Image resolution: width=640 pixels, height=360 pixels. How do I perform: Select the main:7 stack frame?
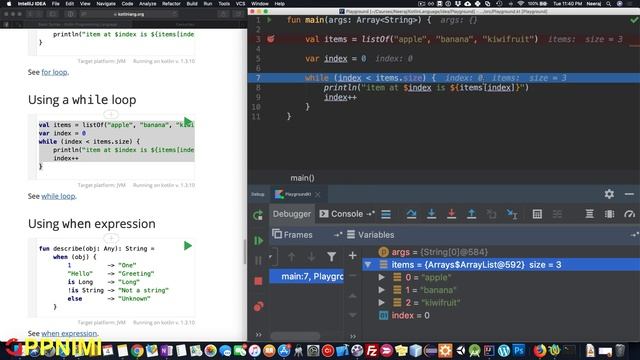click(x=307, y=277)
